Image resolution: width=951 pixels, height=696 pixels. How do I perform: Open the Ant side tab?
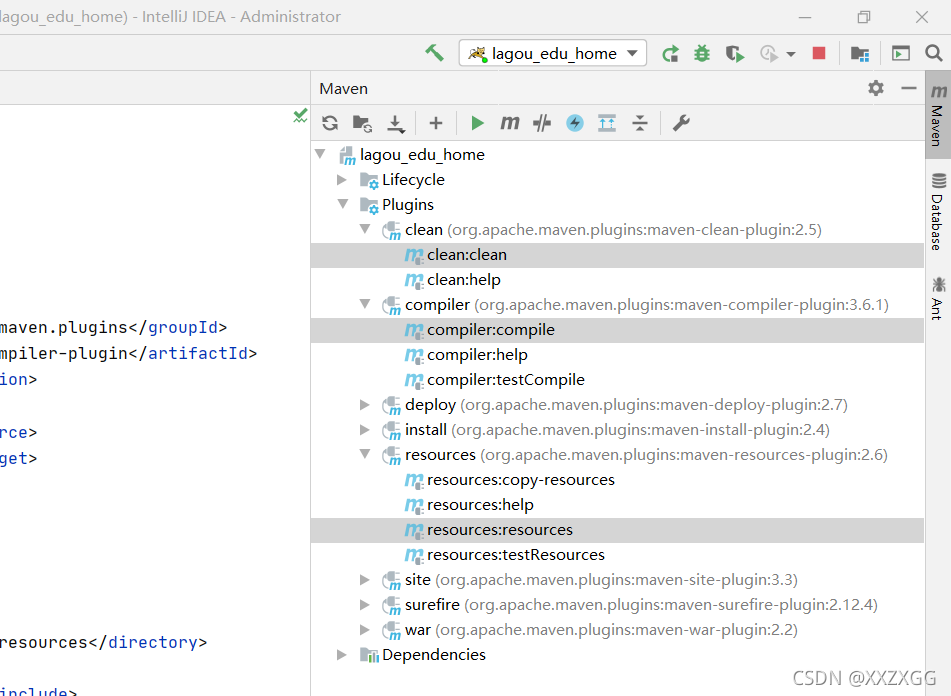938,299
